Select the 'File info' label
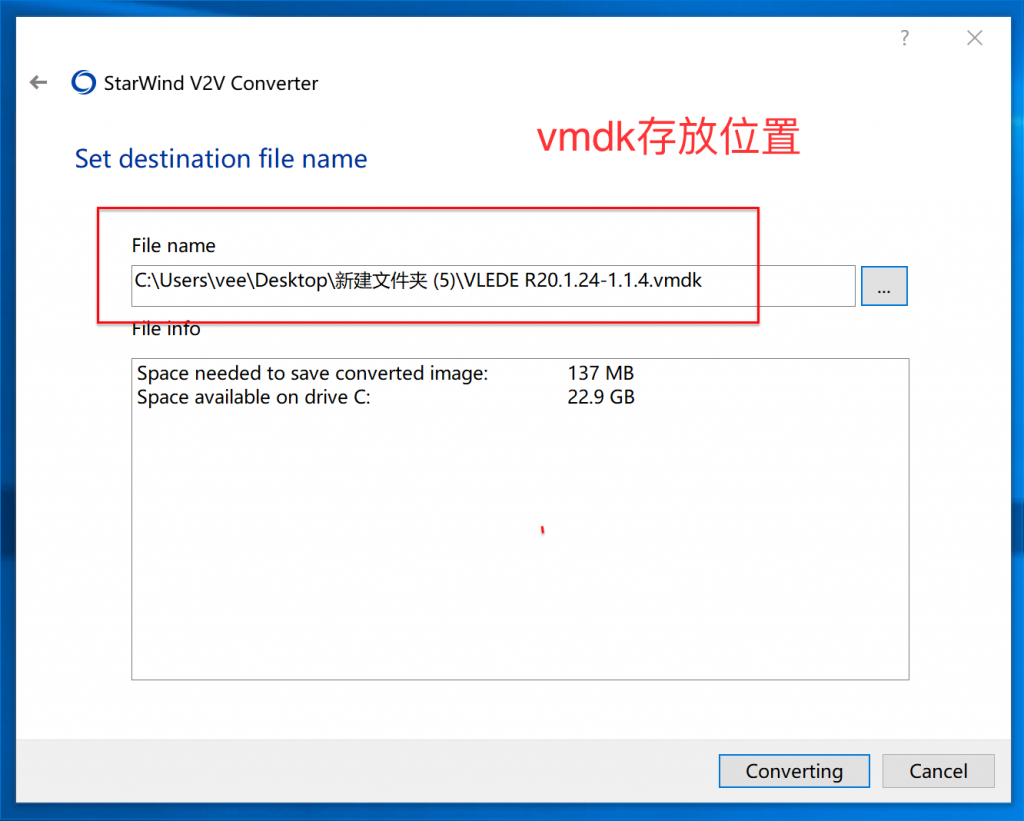This screenshot has width=1024, height=821. coord(166,329)
